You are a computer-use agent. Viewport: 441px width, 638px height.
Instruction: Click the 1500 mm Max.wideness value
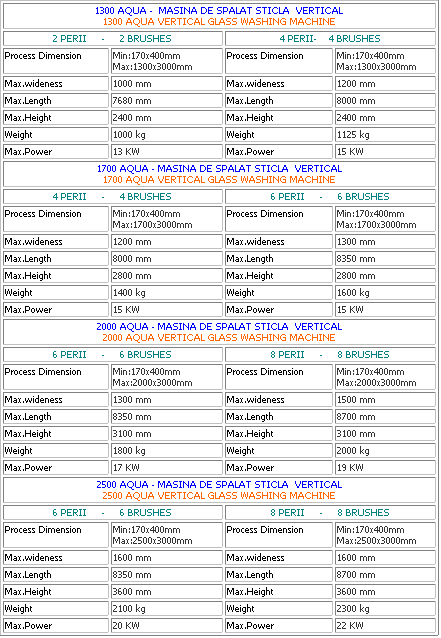click(385, 400)
